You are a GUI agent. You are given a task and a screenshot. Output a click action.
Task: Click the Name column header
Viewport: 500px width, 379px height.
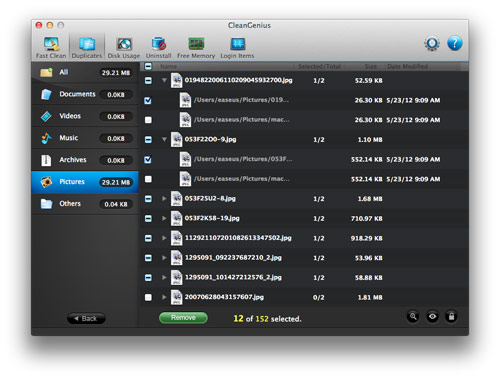pos(168,66)
